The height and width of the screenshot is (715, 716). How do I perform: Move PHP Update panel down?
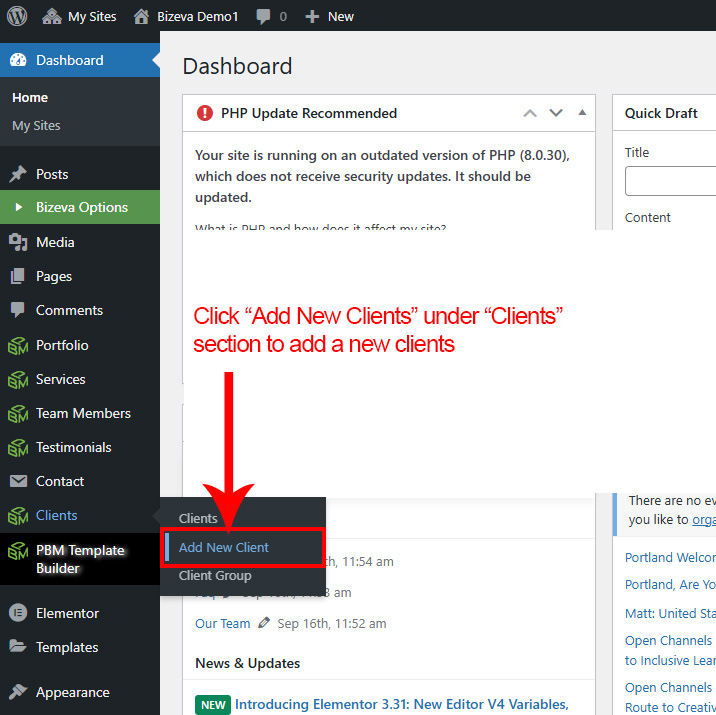pyautogui.click(x=556, y=113)
